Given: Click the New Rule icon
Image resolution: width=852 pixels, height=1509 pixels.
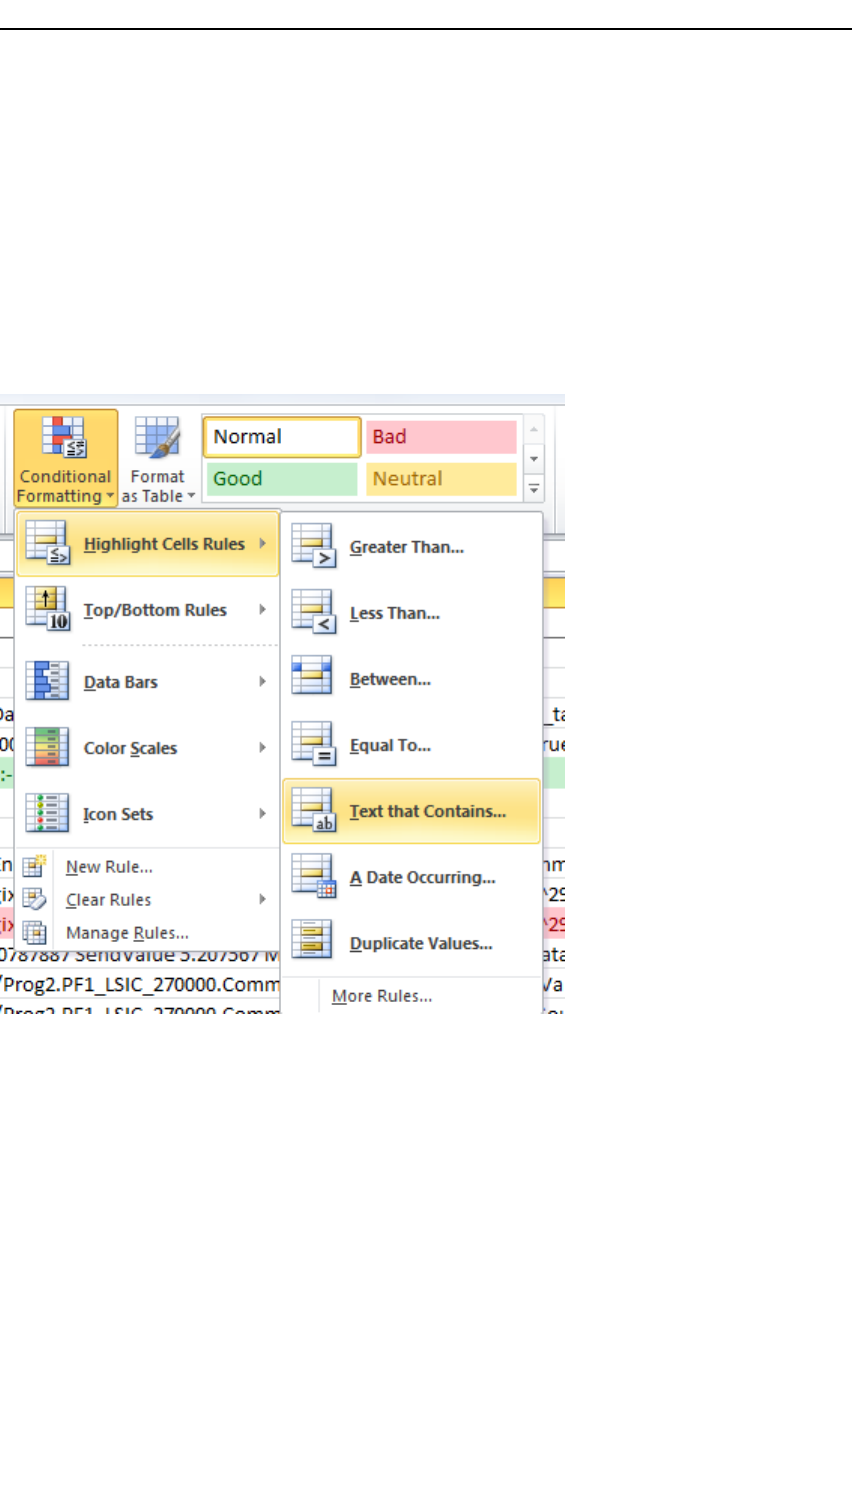Looking at the screenshot, I should coord(35,866).
